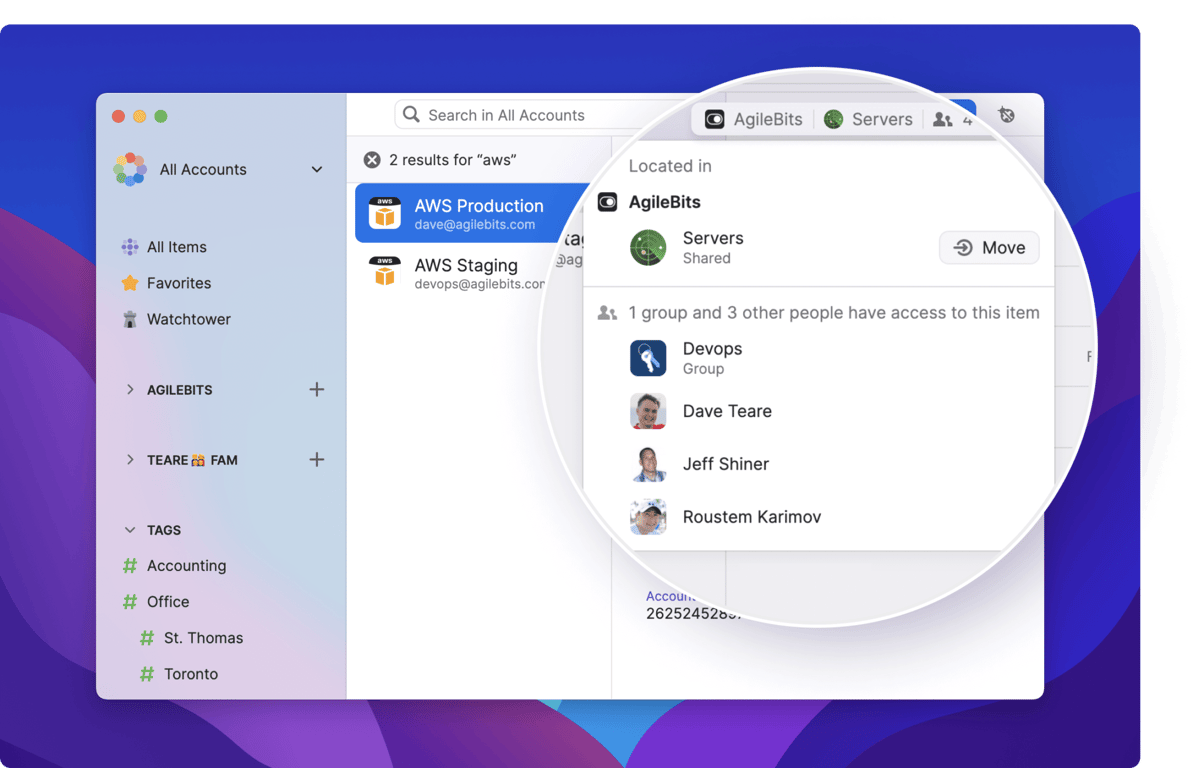Select All Items in sidebar
The width and height of the screenshot is (1204, 768).
coord(176,247)
